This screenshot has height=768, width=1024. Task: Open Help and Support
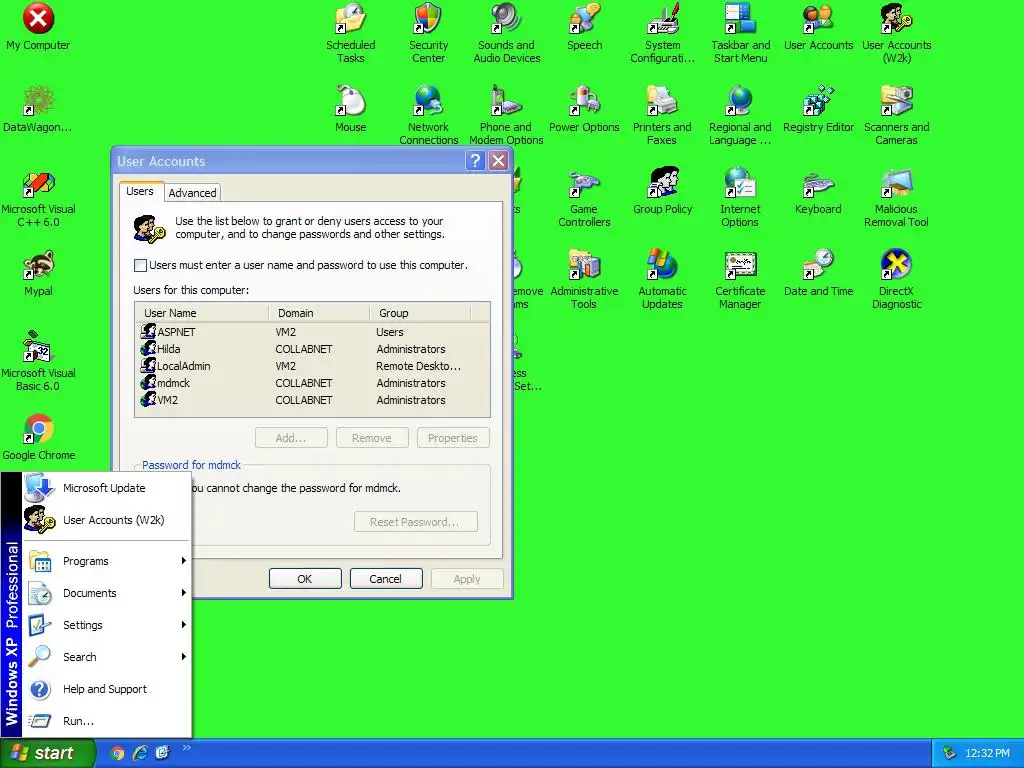point(108,689)
